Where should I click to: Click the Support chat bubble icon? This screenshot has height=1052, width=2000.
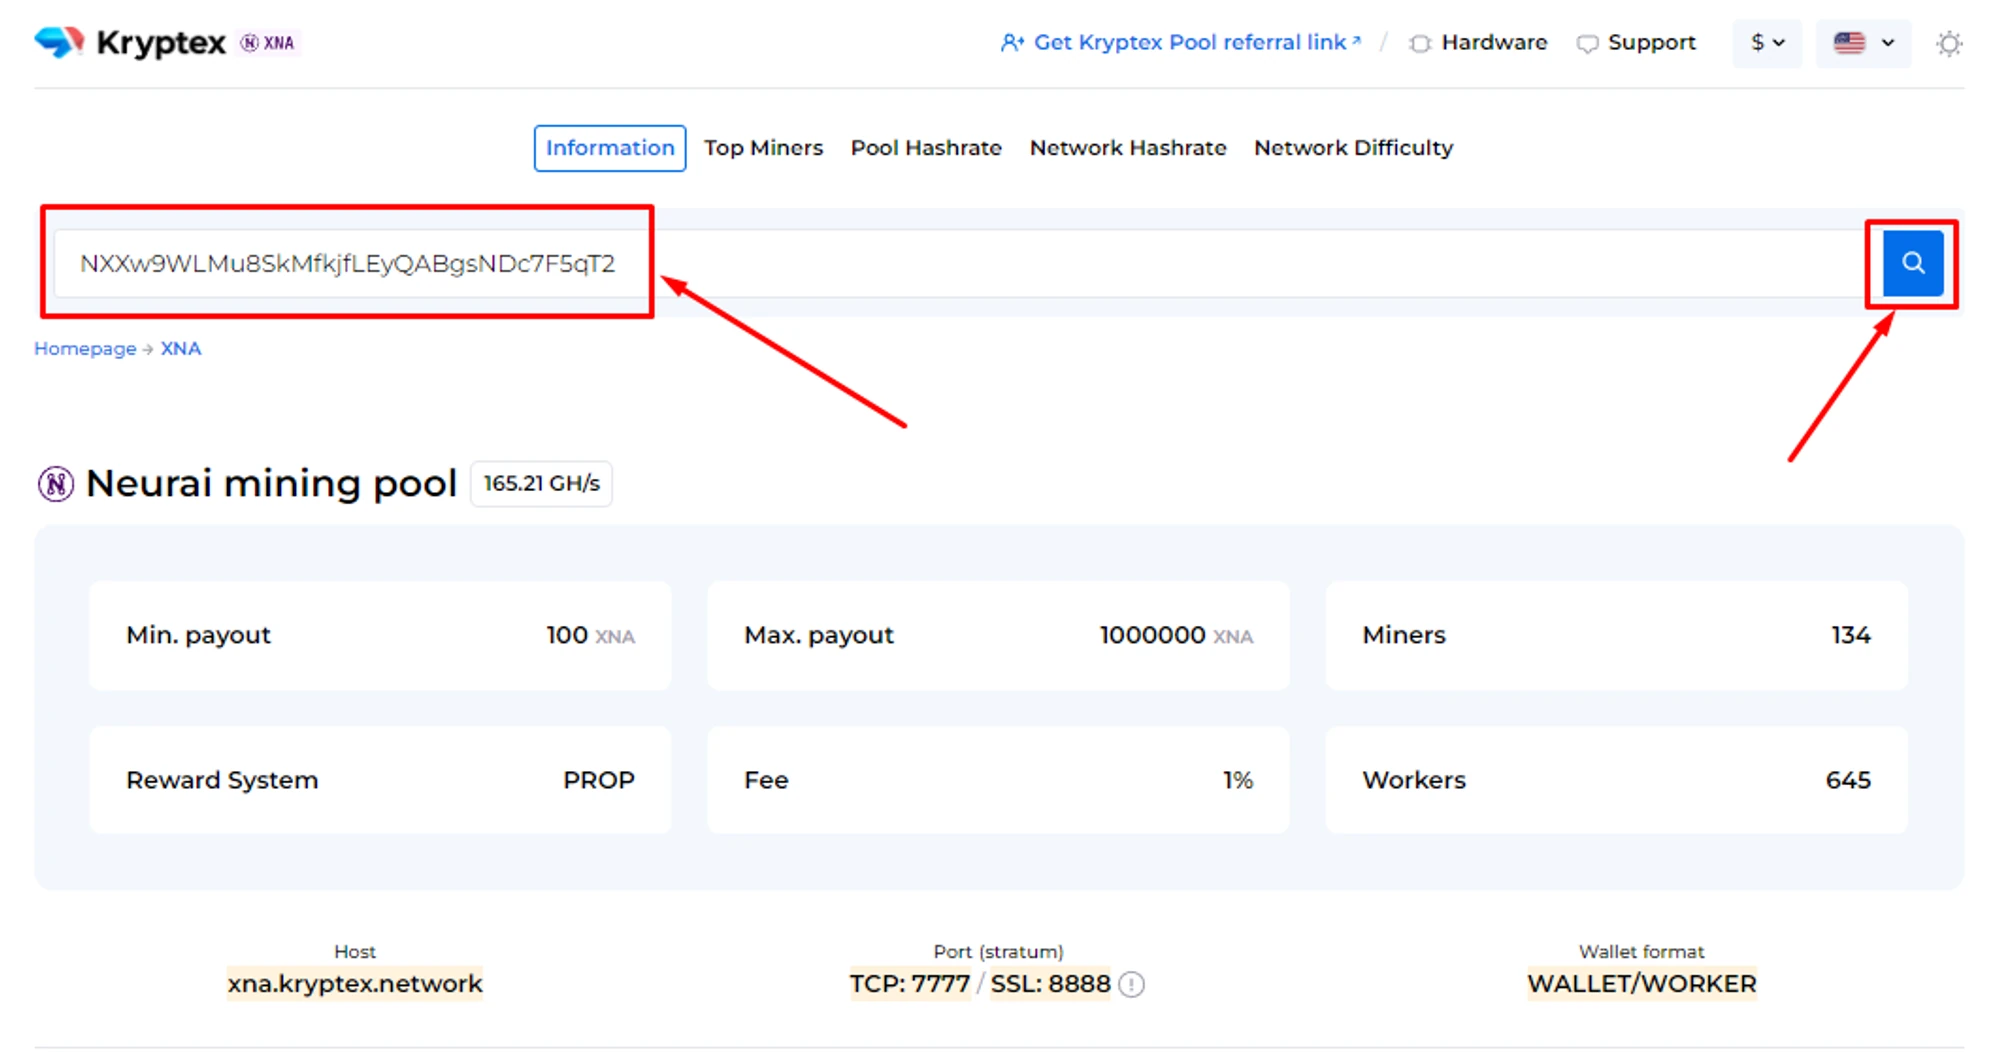click(1586, 44)
